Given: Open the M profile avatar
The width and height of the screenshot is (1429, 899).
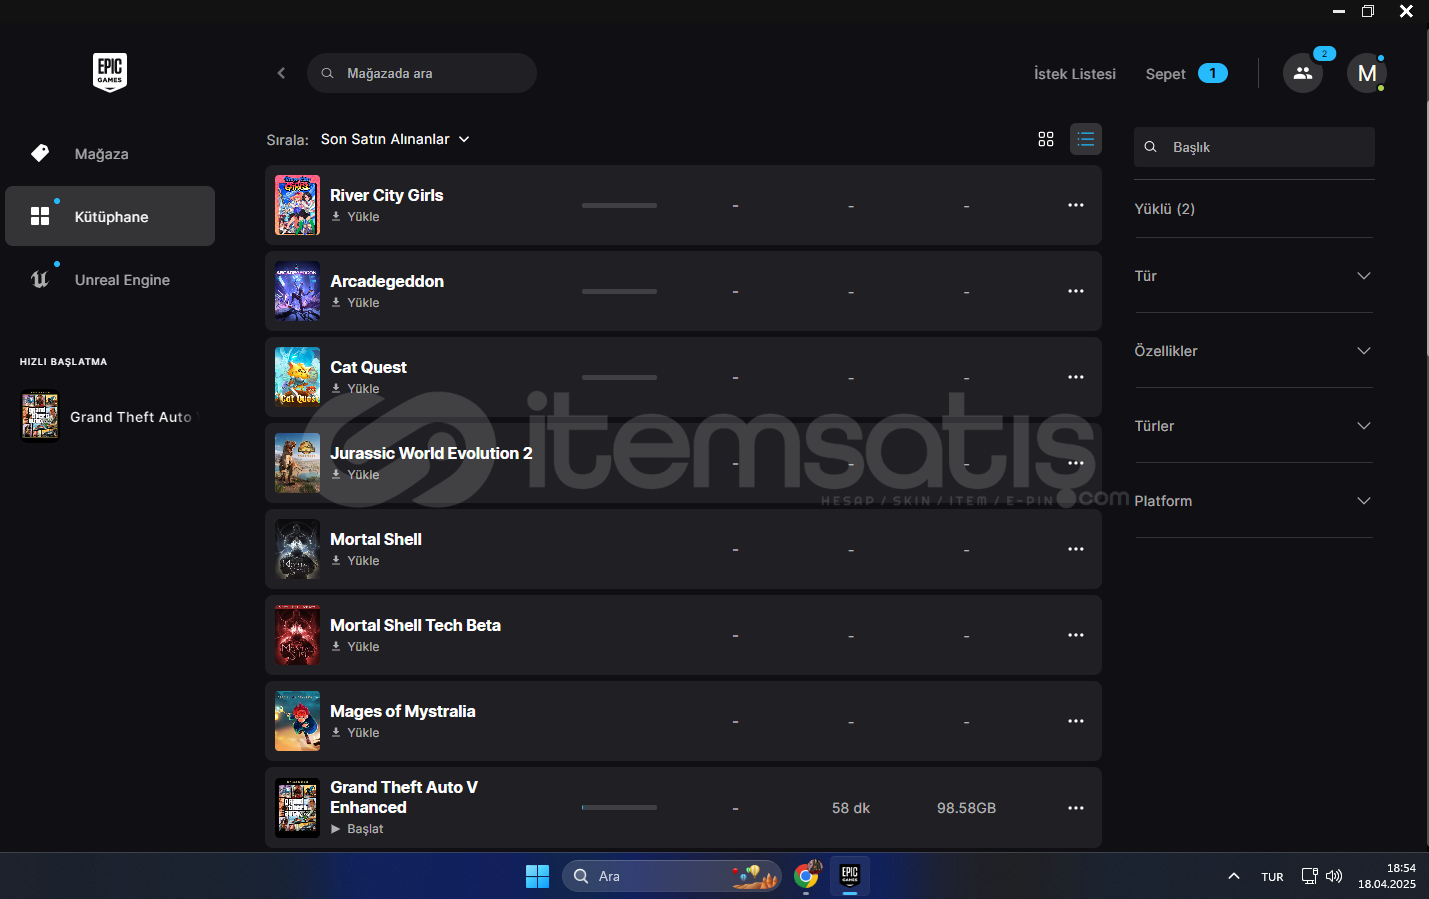Looking at the screenshot, I should pos(1367,73).
